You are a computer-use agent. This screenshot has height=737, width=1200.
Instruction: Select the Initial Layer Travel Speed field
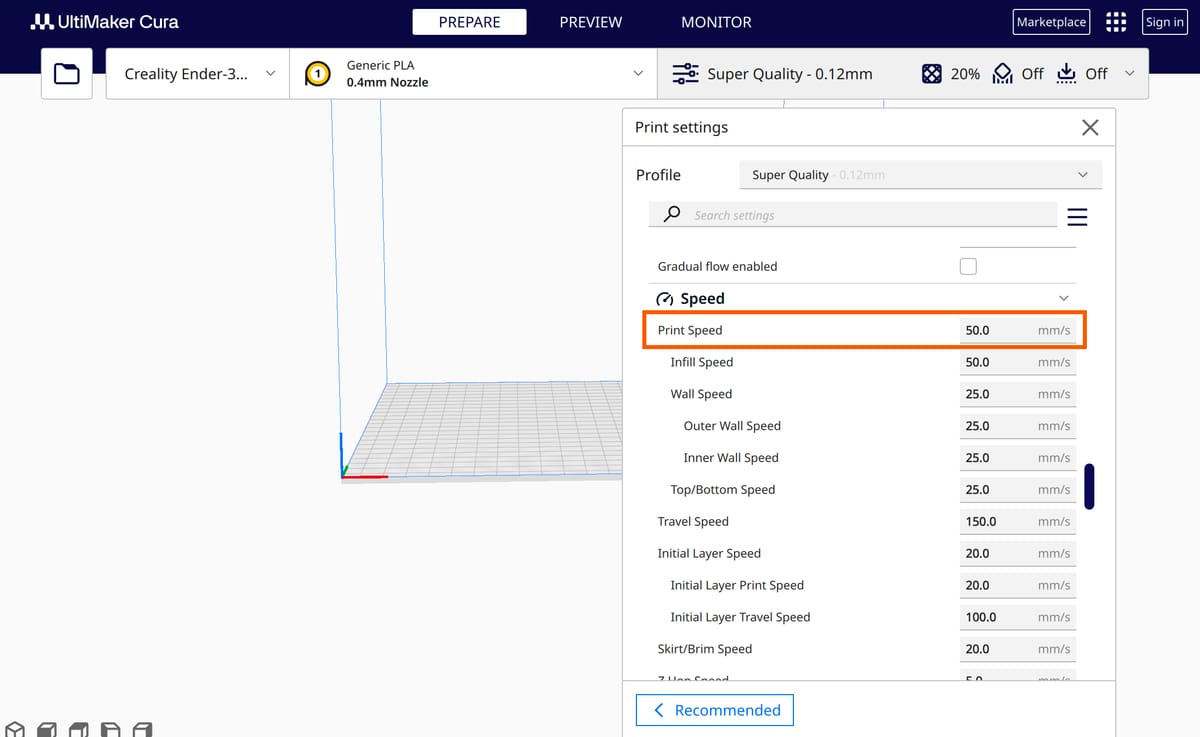click(x=1017, y=618)
